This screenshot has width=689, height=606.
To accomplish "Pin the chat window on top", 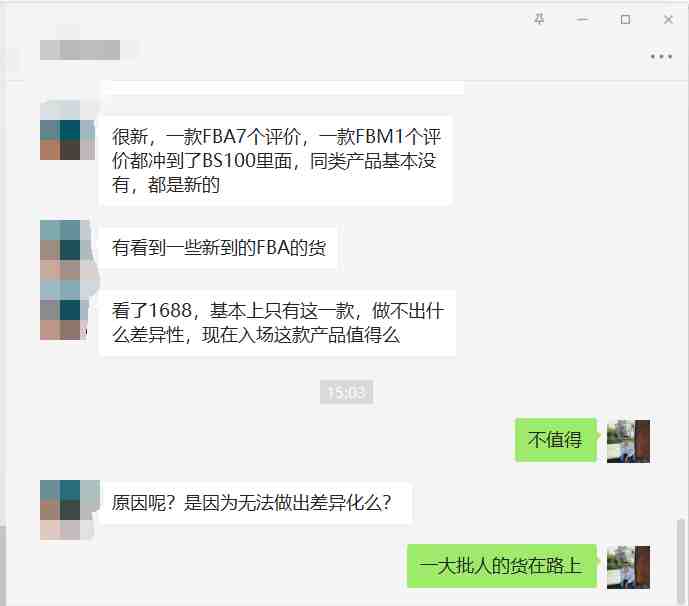I will tap(539, 19).
